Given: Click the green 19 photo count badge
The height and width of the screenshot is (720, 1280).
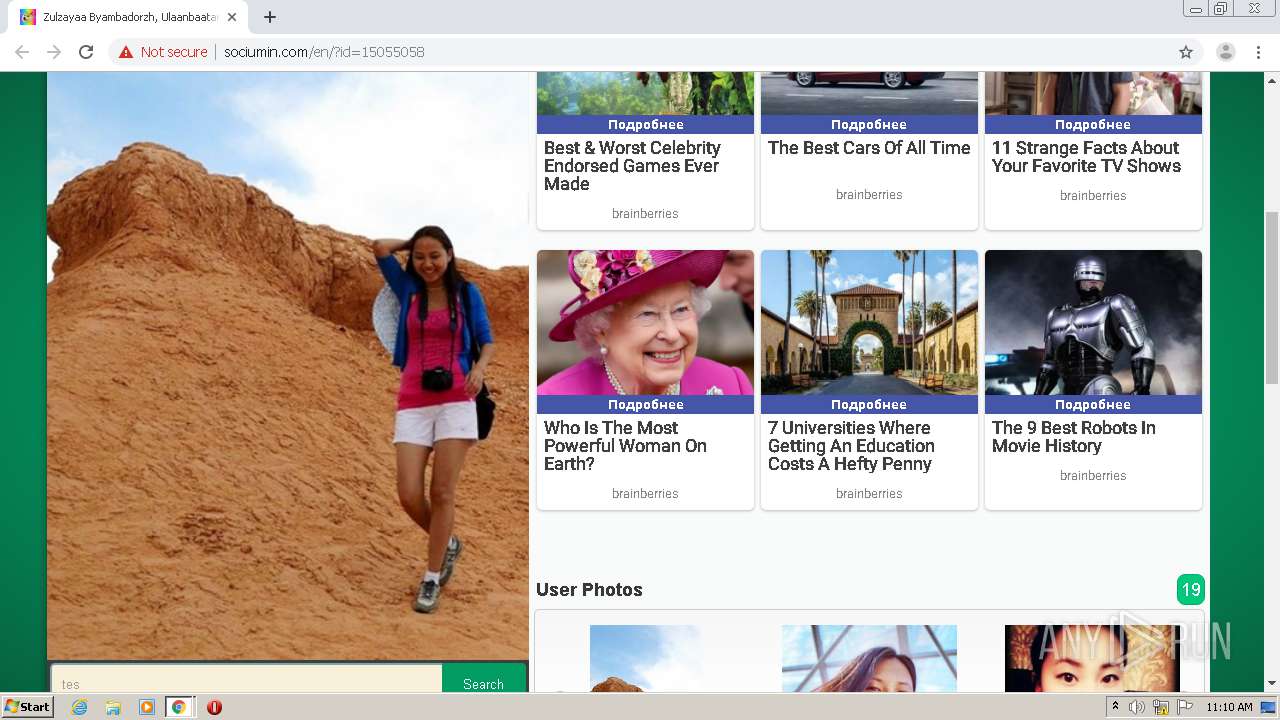Looking at the screenshot, I should coord(1190,590).
